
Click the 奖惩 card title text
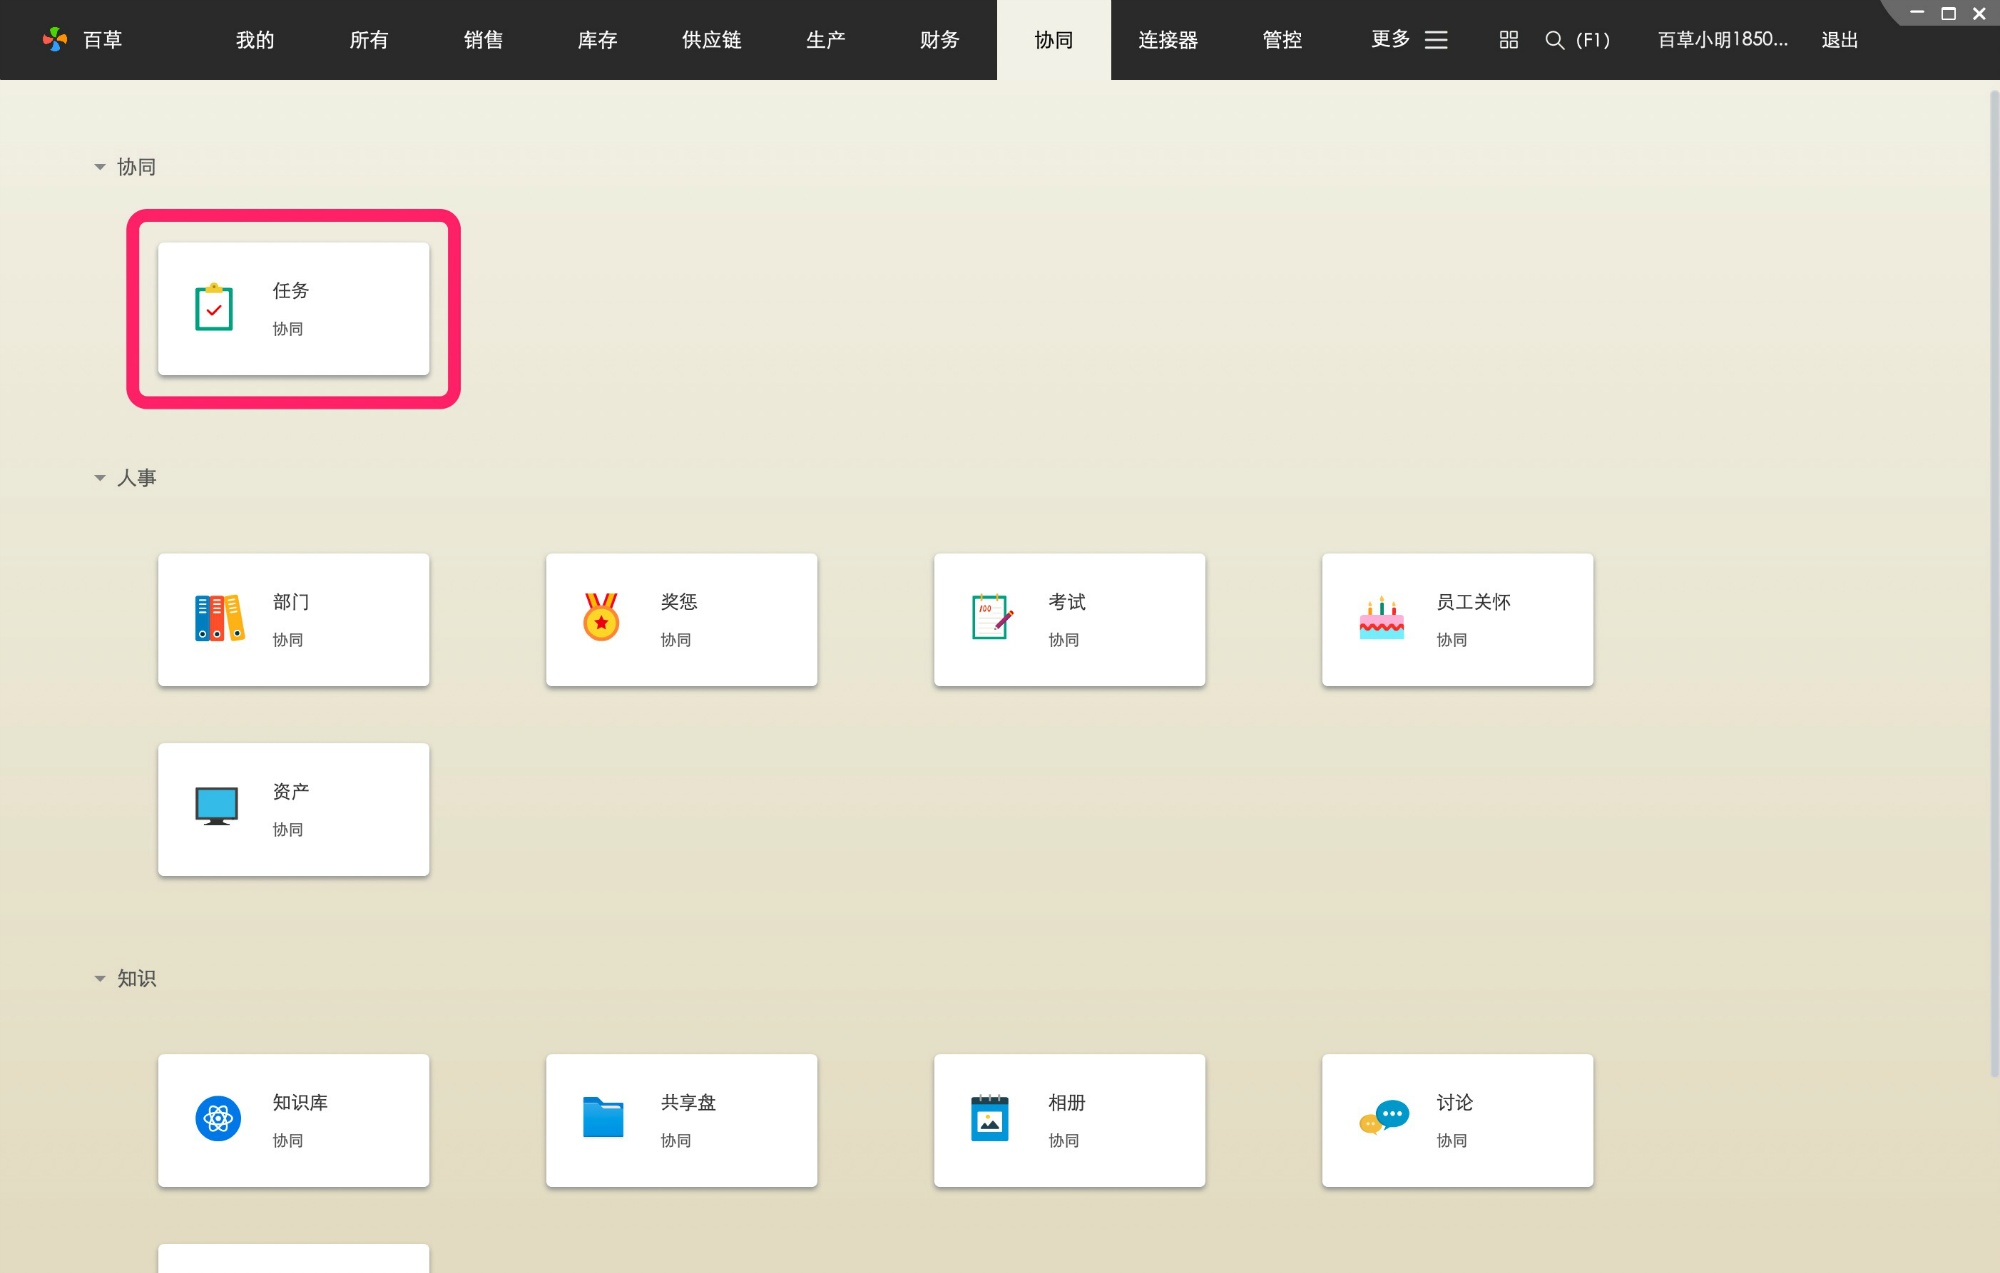tap(679, 602)
